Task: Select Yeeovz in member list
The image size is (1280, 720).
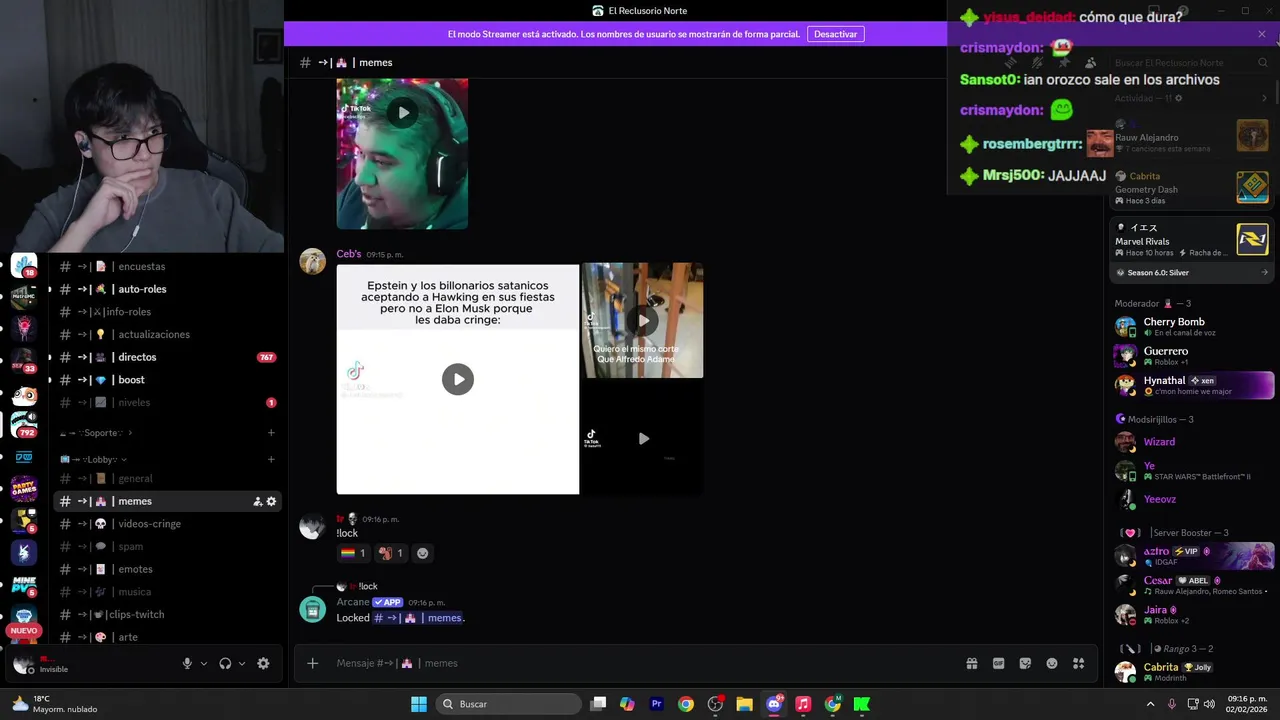Action: pos(1192,499)
